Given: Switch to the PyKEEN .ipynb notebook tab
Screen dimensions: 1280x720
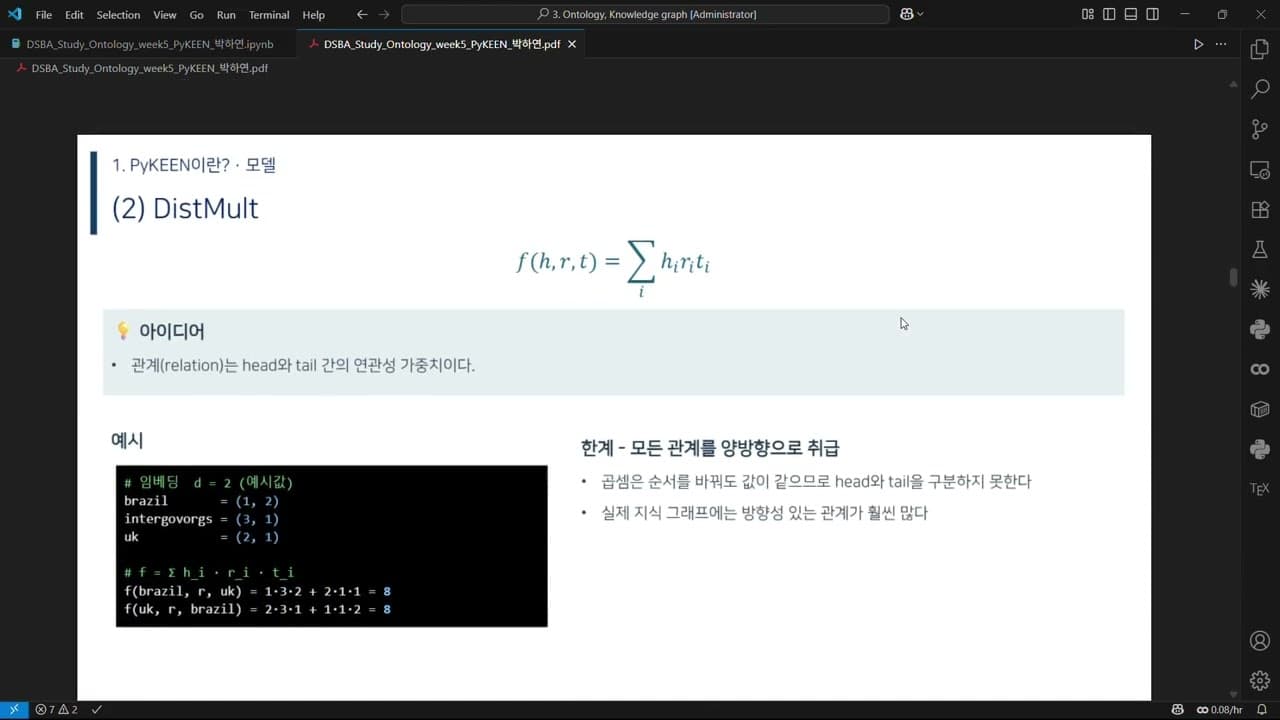Looking at the screenshot, I should coord(148,44).
